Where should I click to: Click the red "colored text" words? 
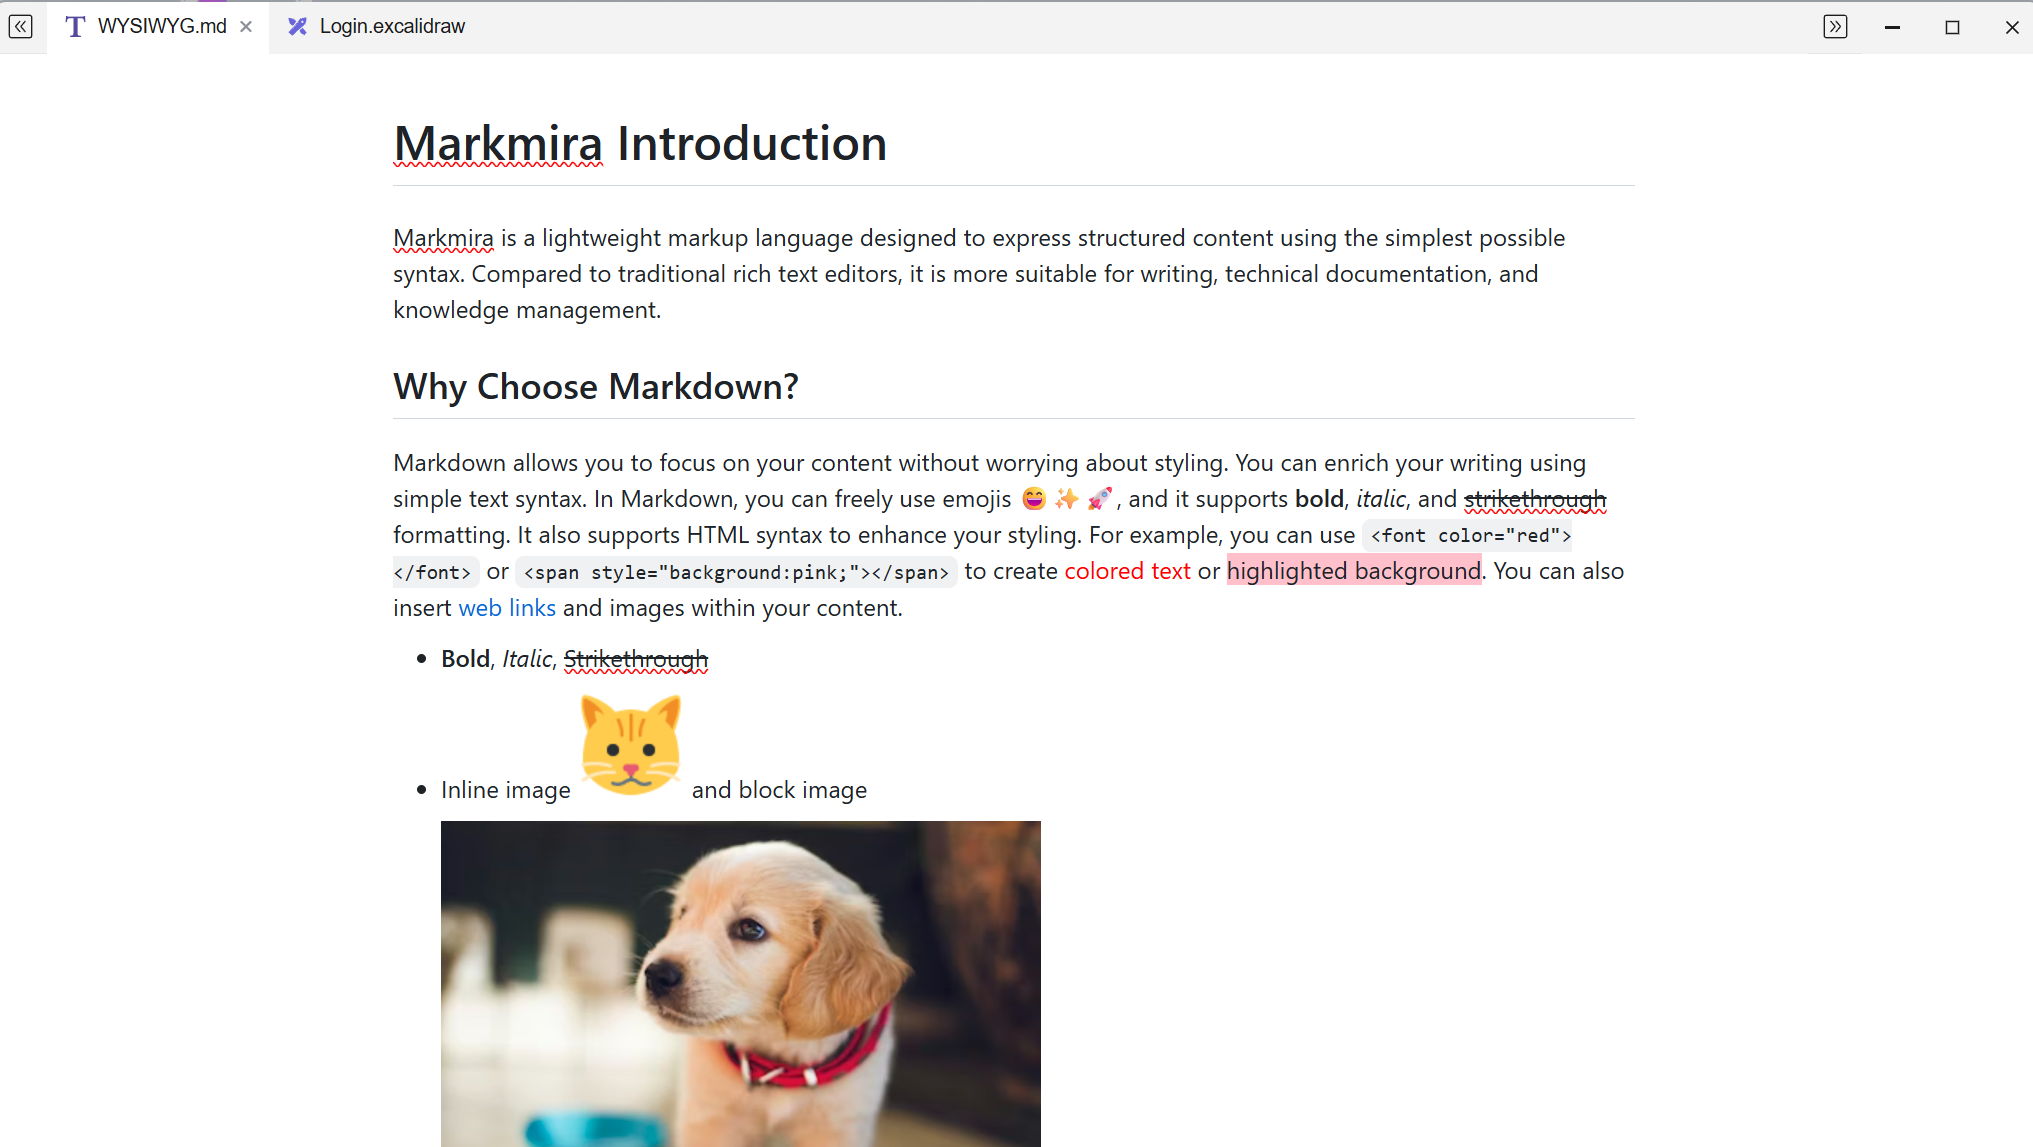click(1127, 571)
